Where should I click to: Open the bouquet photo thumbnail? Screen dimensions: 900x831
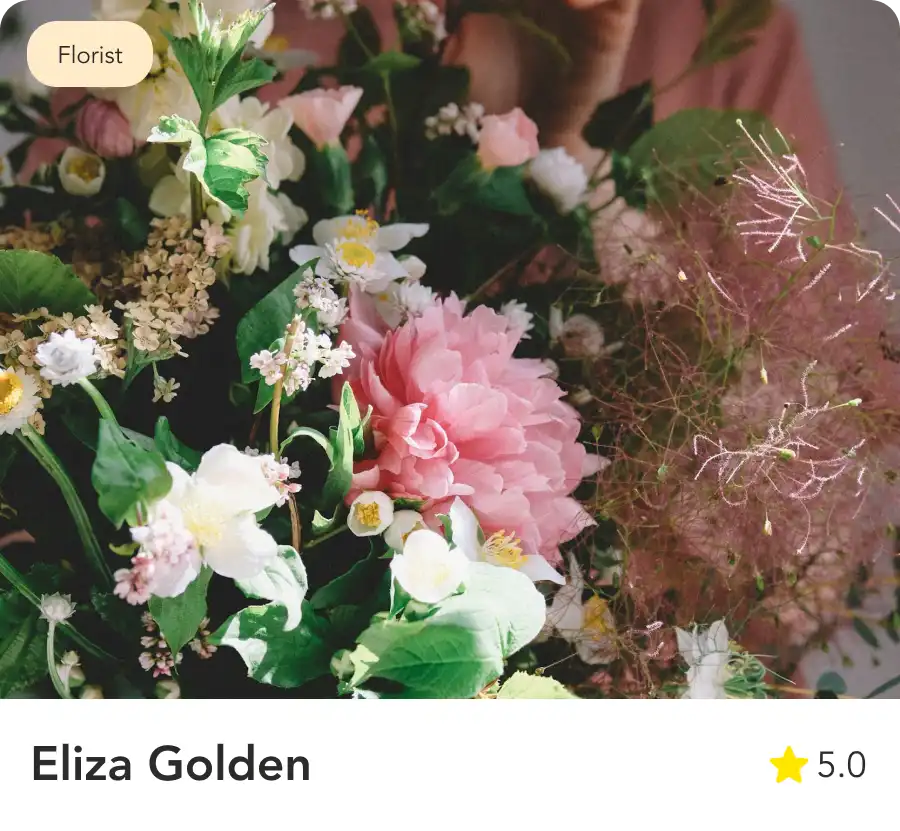450,349
